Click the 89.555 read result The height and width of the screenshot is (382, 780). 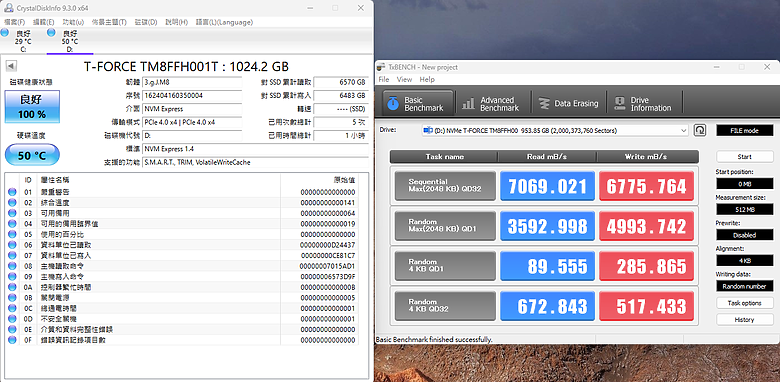[x=547, y=266]
